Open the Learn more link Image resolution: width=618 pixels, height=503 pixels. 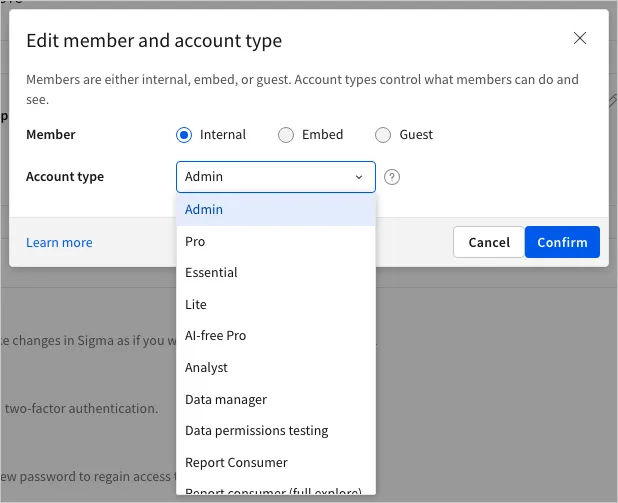click(x=59, y=242)
